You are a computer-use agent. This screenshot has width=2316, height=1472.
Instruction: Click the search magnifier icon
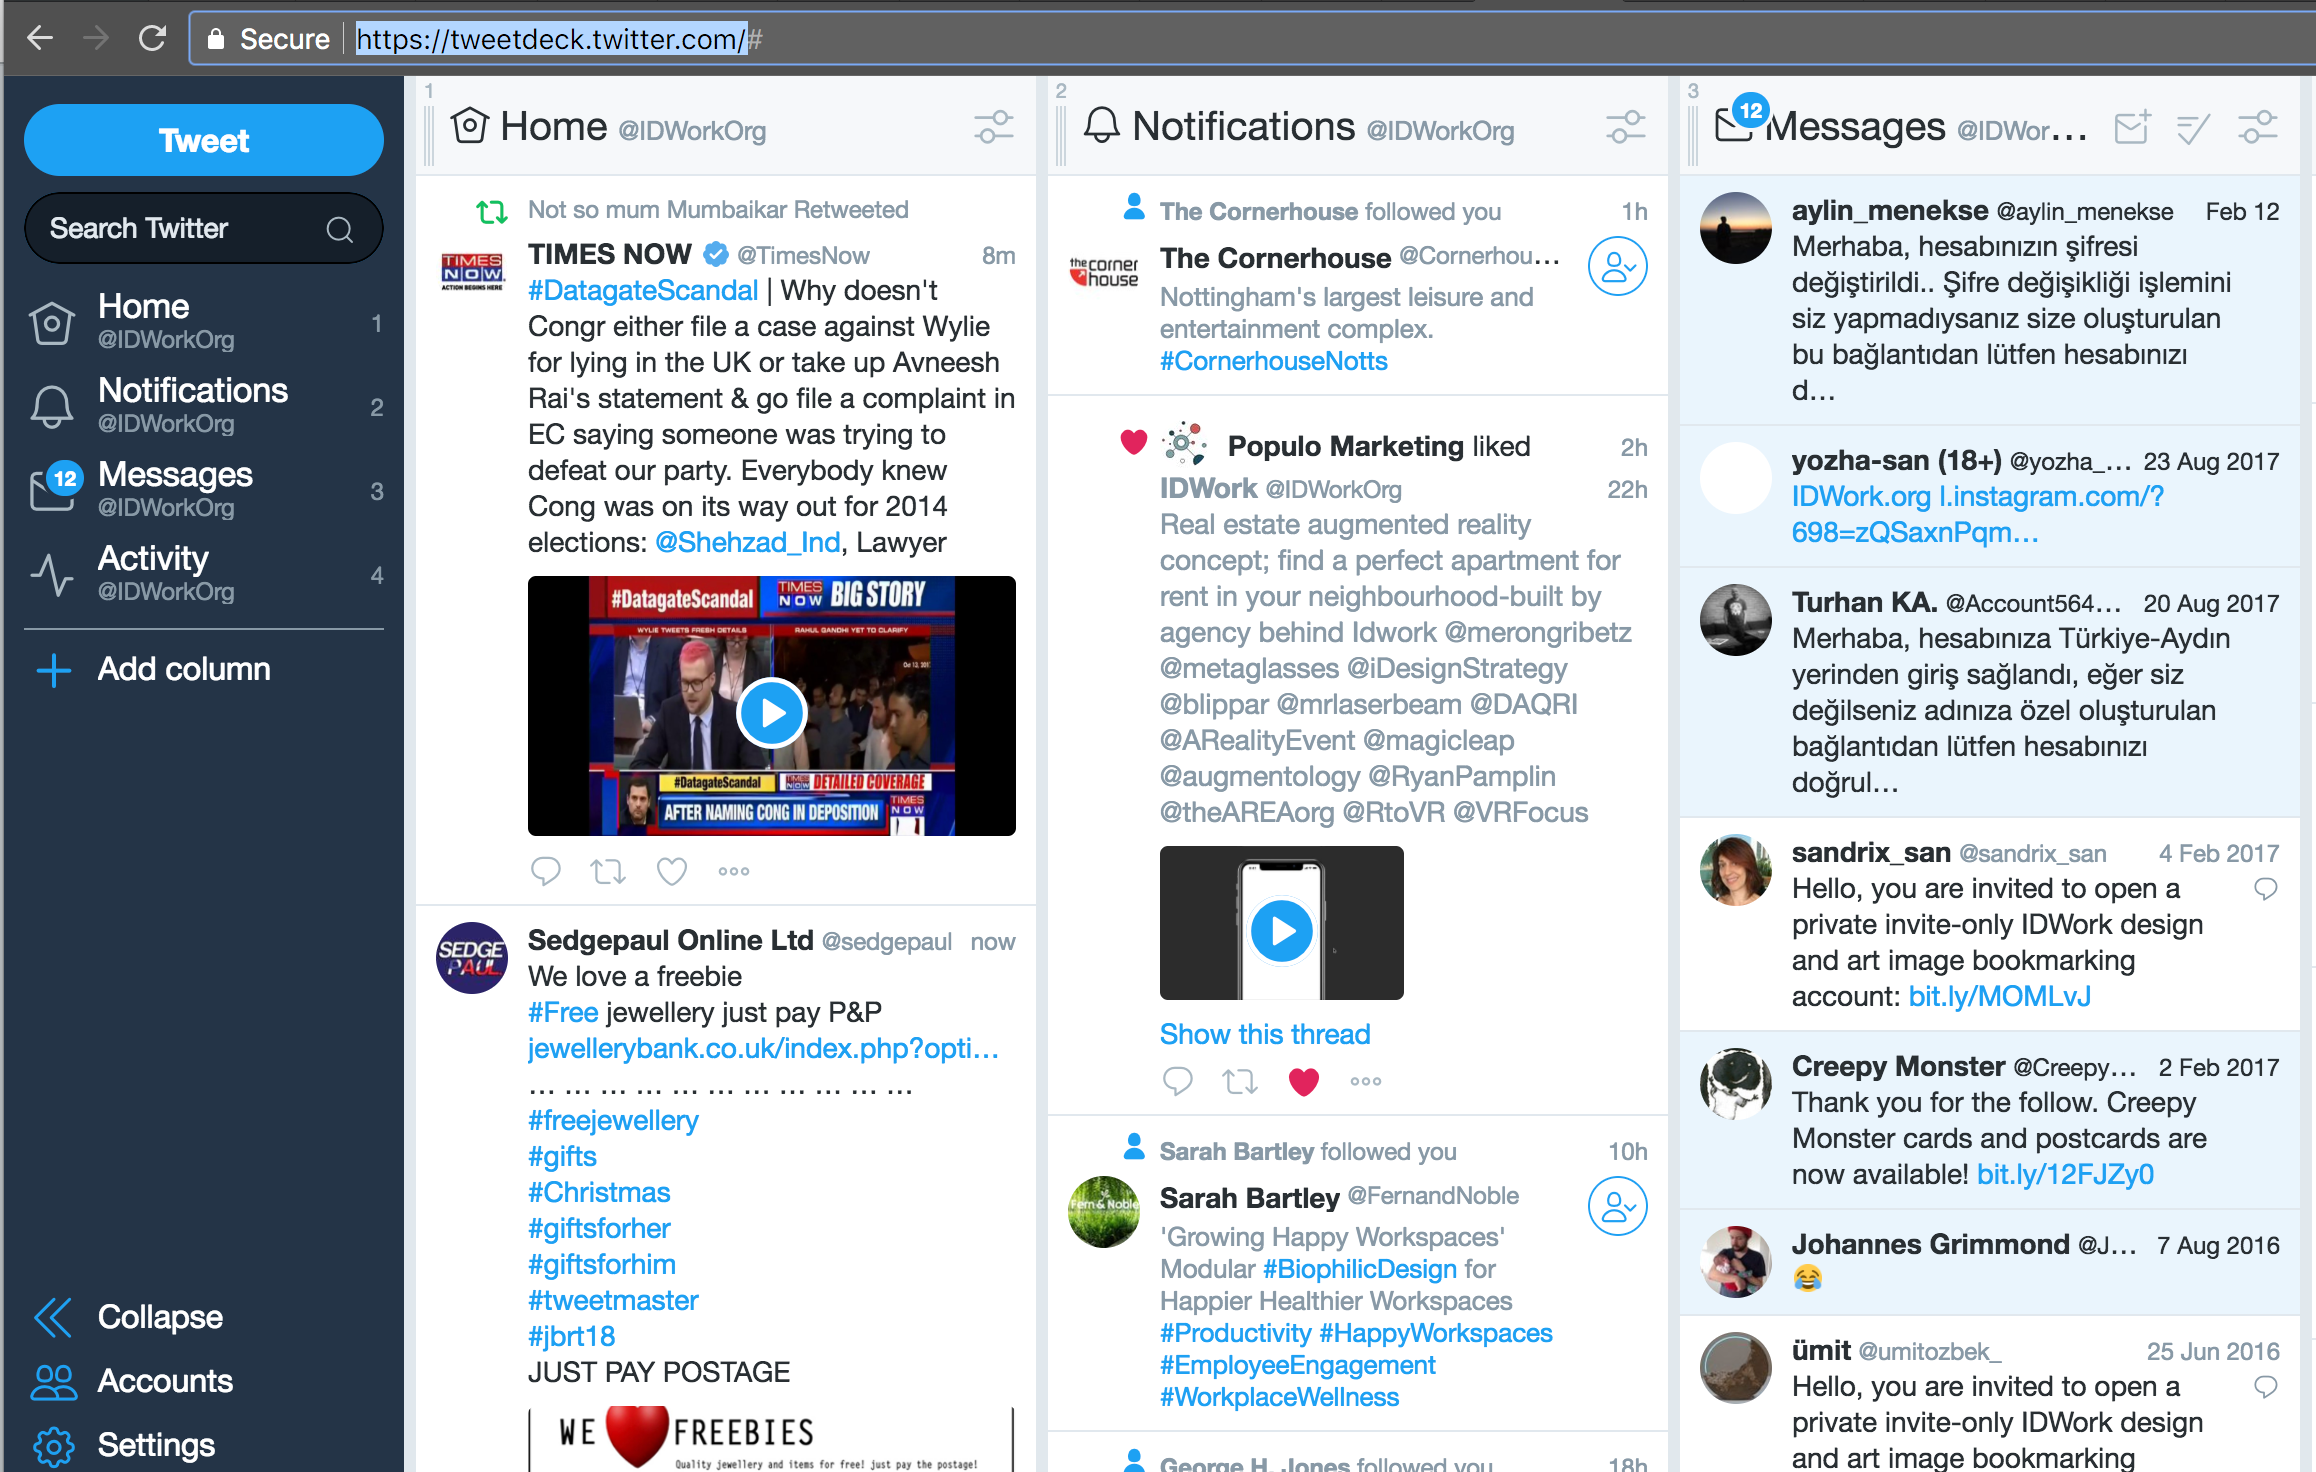coord(340,229)
